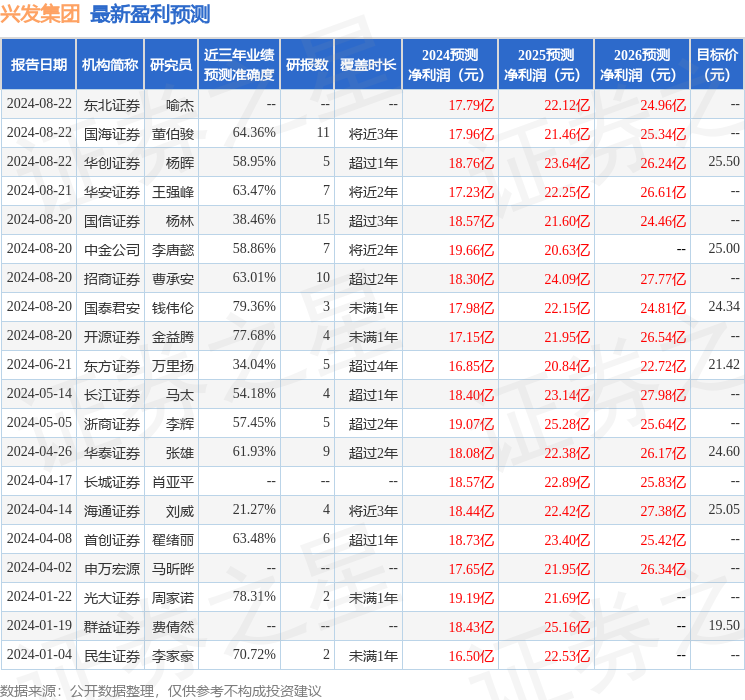
Task: Click the 2024-01-04 report date
Action: pos(39,654)
